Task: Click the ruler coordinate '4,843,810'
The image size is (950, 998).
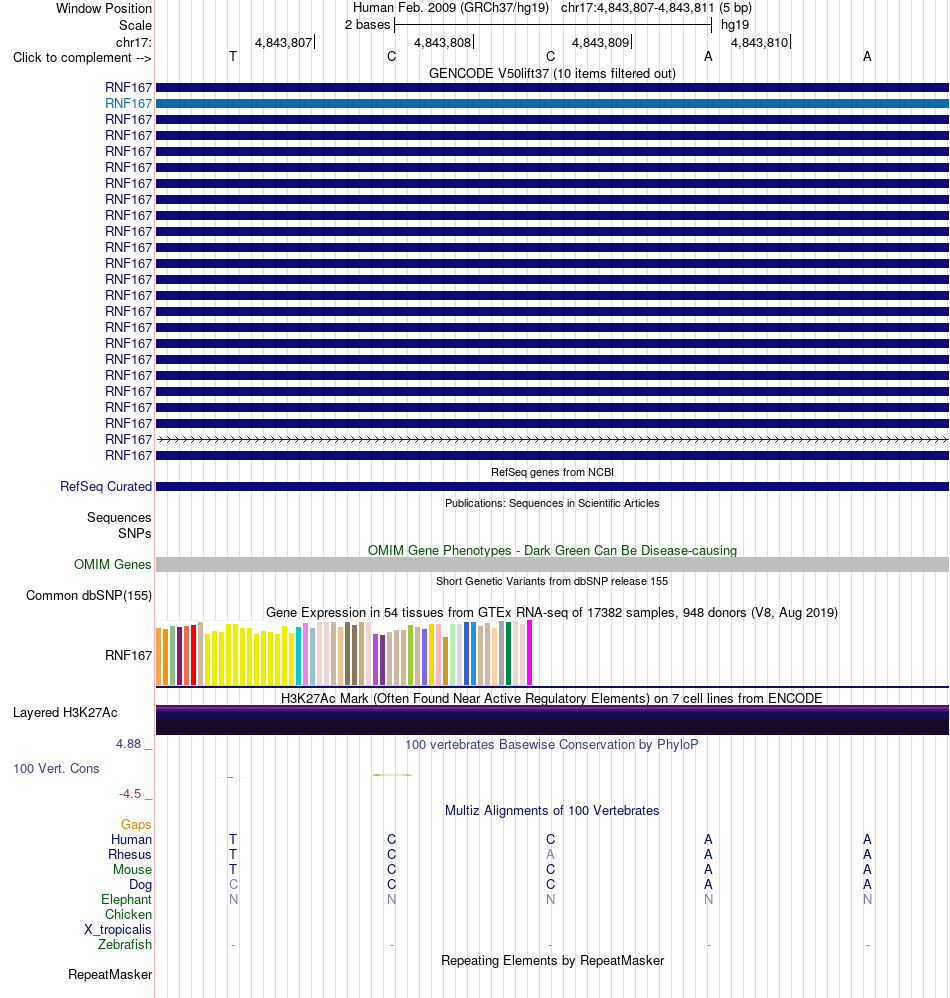Action: pos(760,43)
